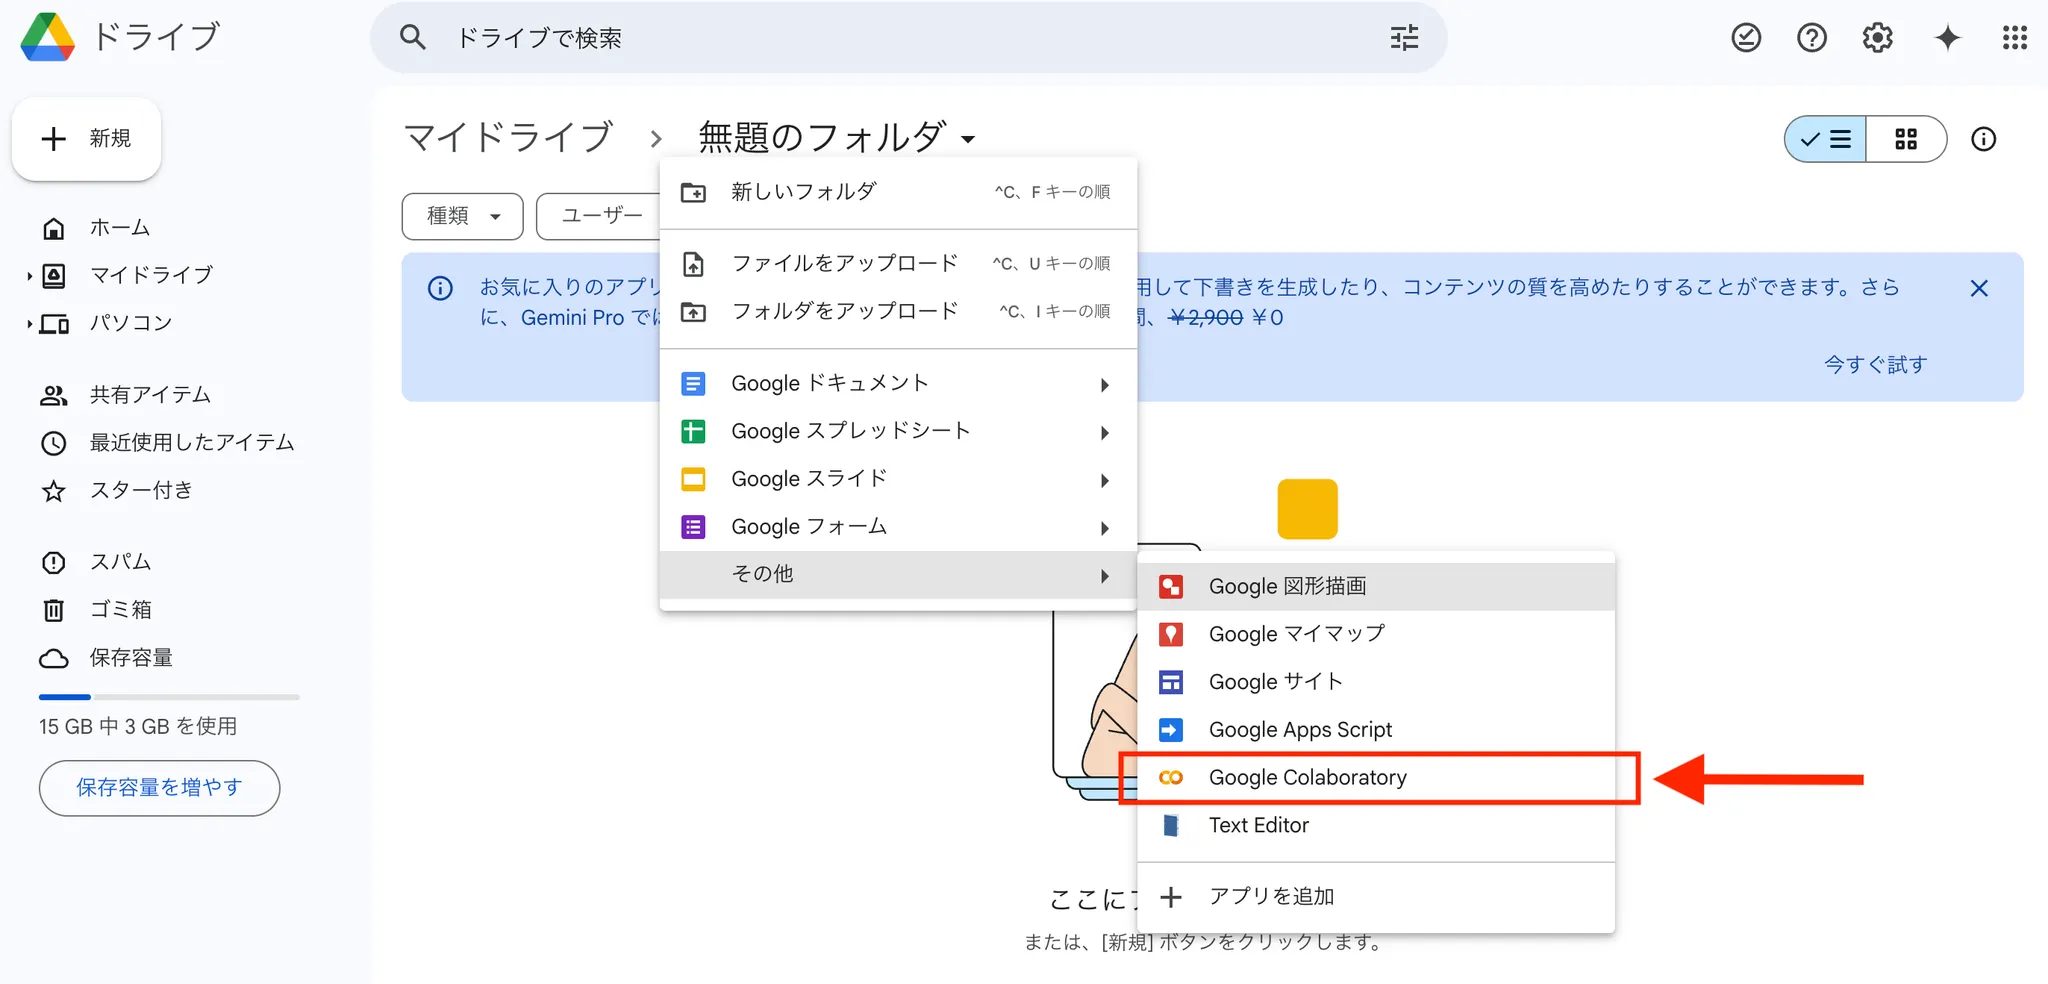Screen dimensions: 2048x984
Task: Click the Google サイト icon
Action: tap(1171, 682)
